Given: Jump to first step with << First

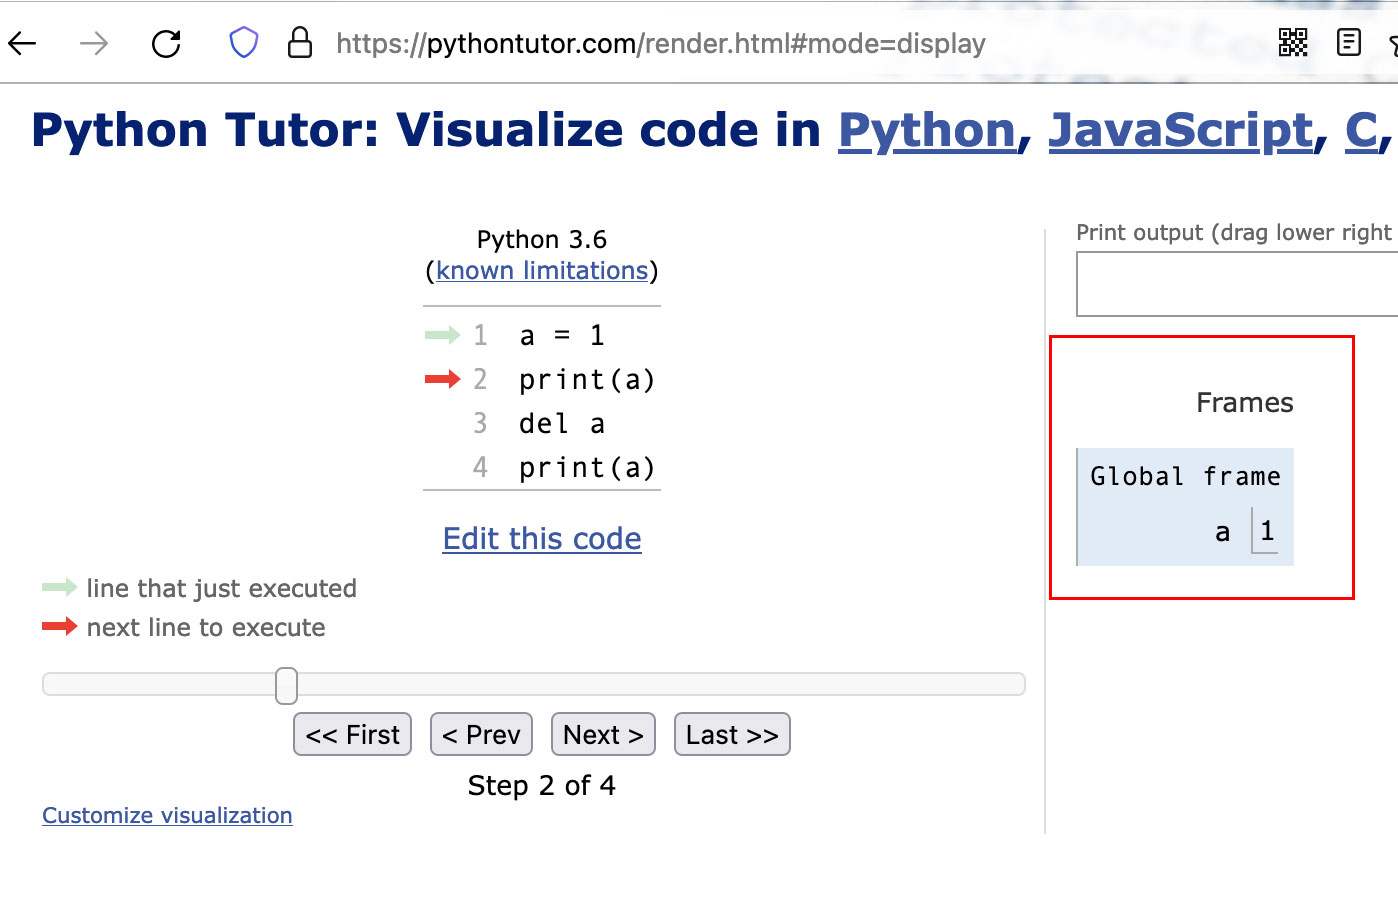Looking at the screenshot, I should point(352,734).
